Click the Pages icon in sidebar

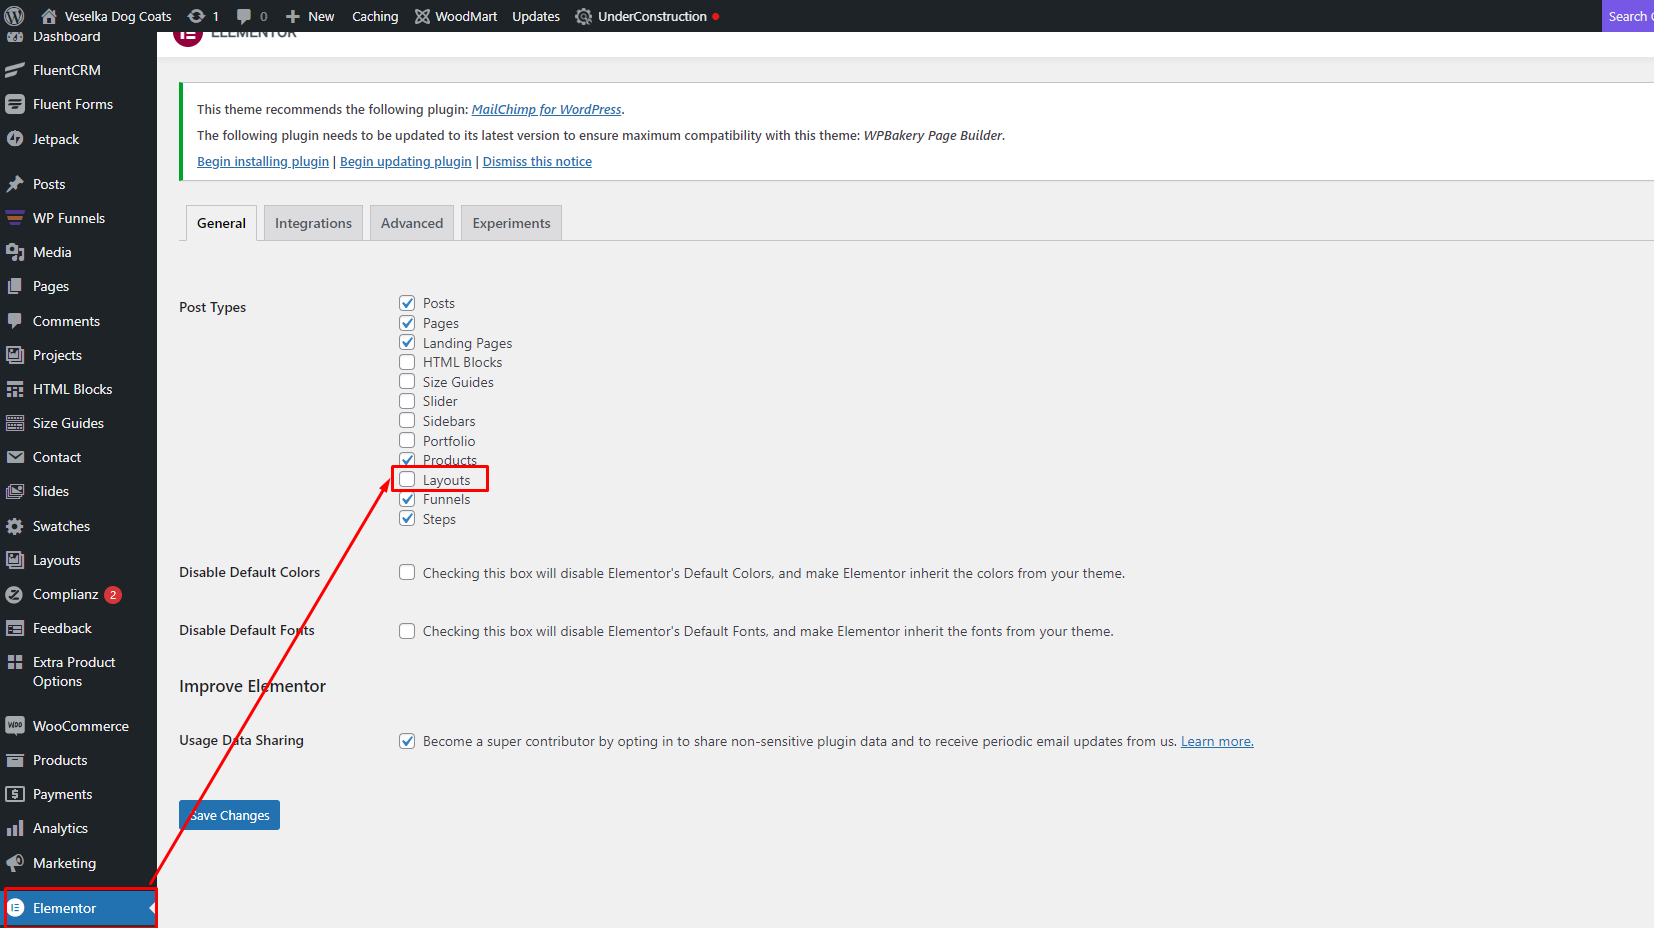point(15,286)
